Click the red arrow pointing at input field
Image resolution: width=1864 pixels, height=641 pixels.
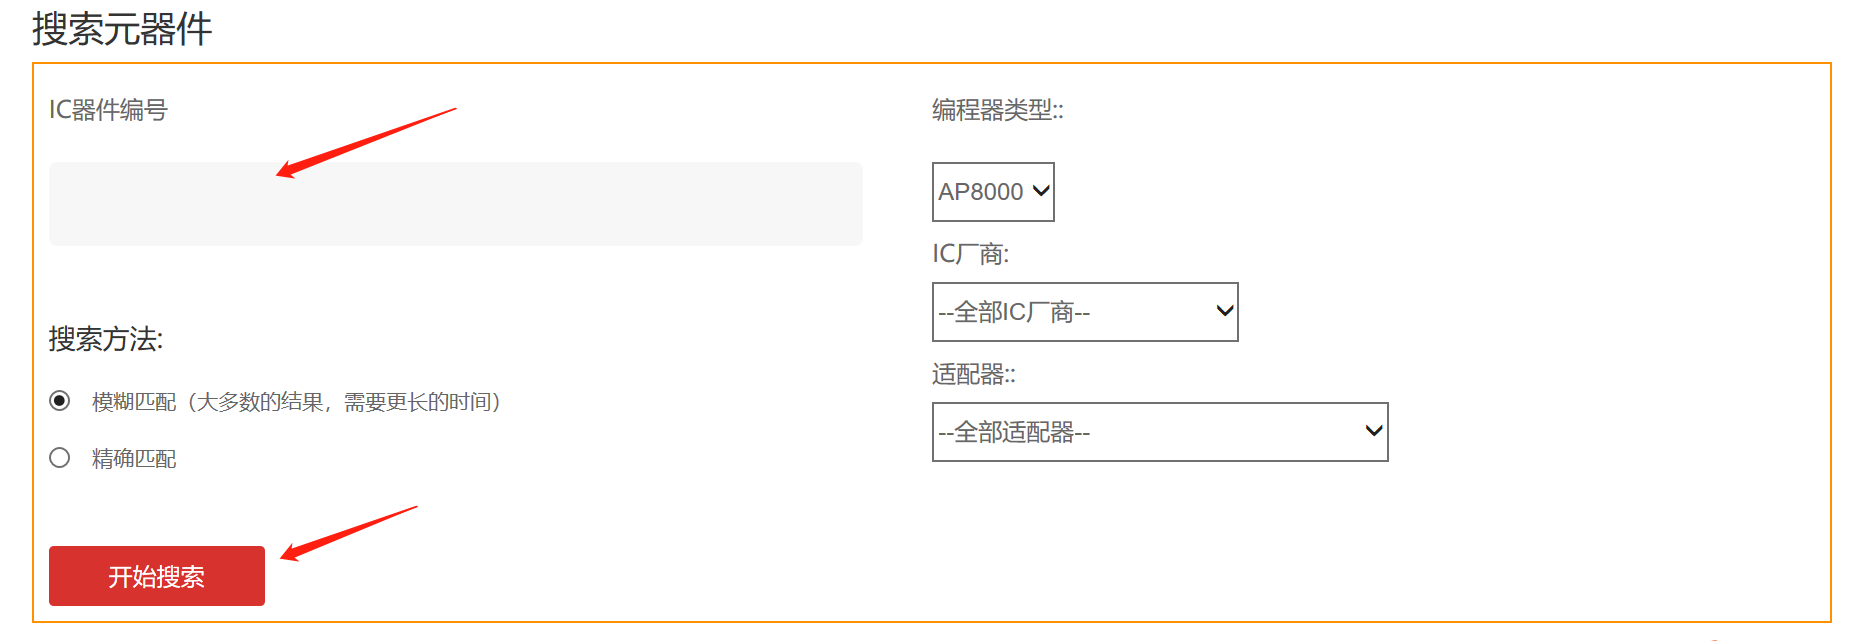click(x=365, y=142)
